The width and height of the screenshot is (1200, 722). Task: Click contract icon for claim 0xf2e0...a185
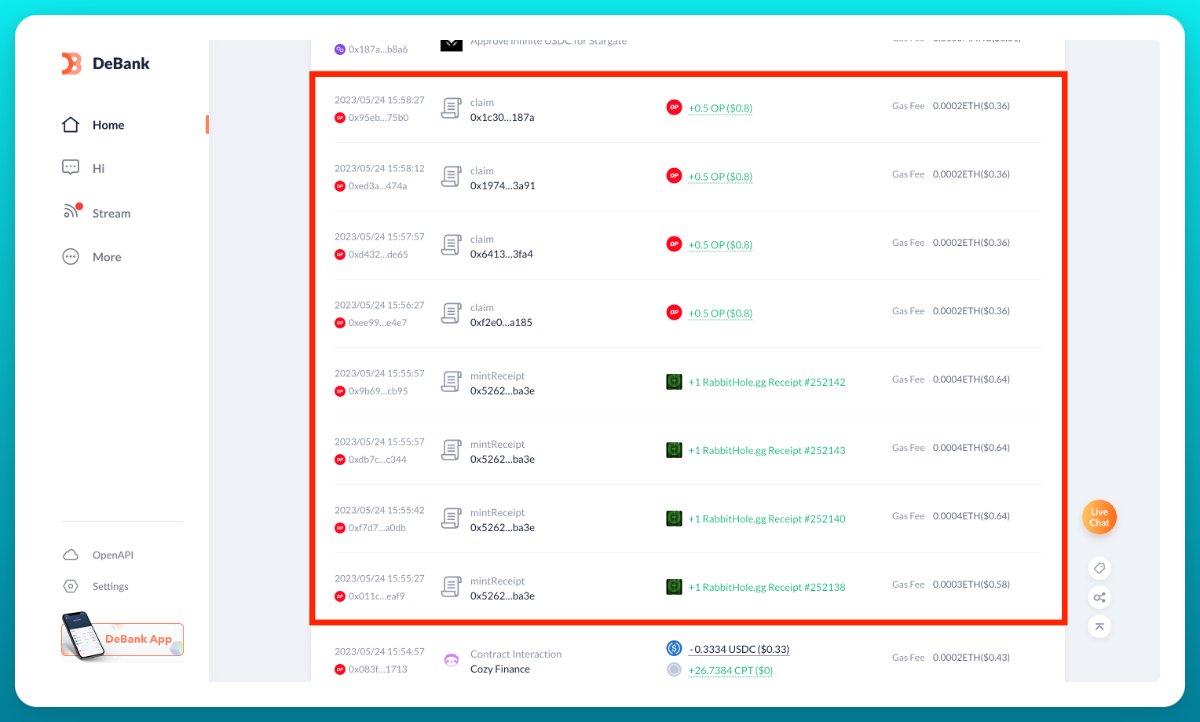pos(451,313)
